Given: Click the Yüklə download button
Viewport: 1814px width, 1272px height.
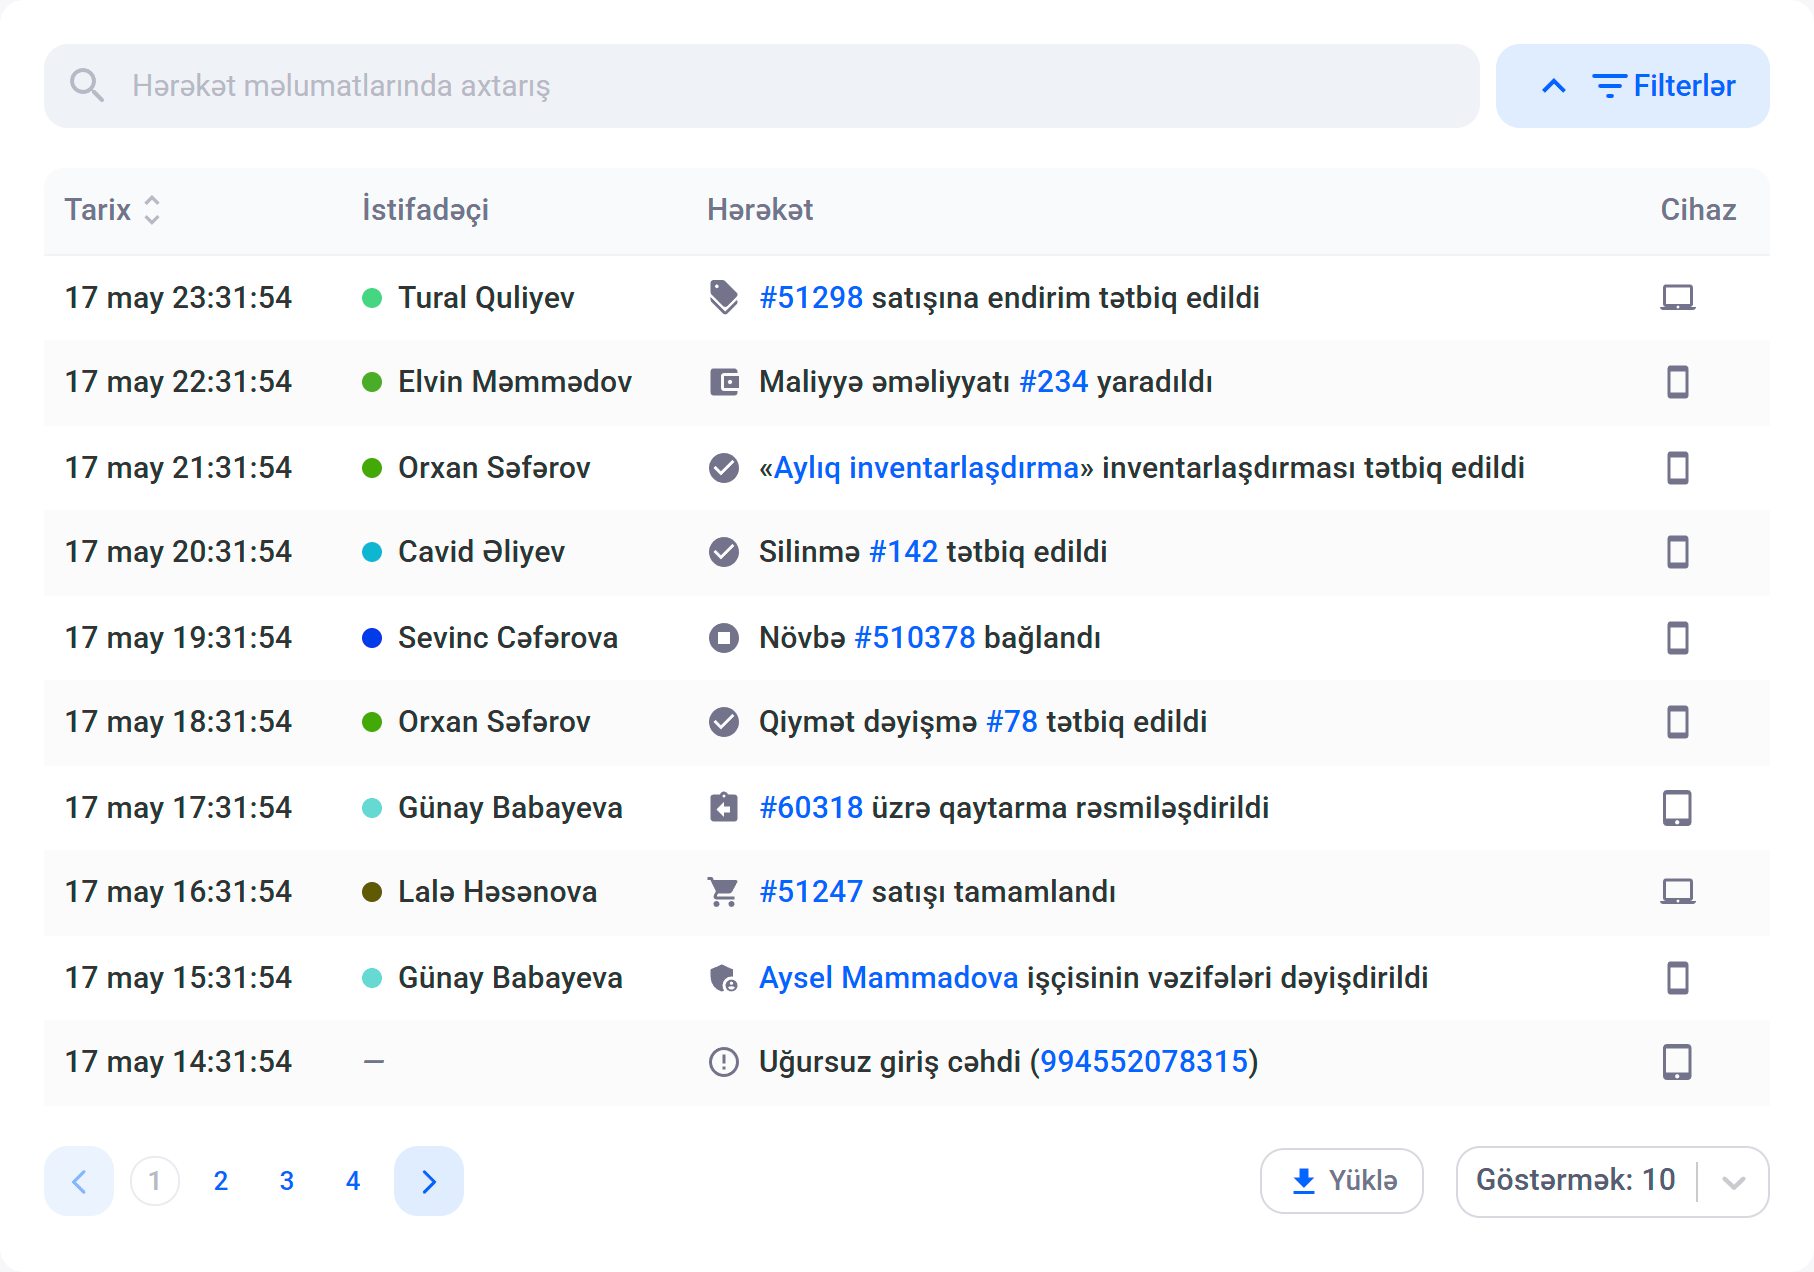Looking at the screenshot, I should point(1342,1181).
